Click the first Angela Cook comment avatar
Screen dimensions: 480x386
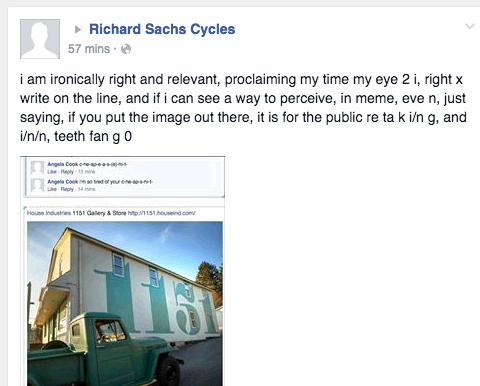click(37, 167)
